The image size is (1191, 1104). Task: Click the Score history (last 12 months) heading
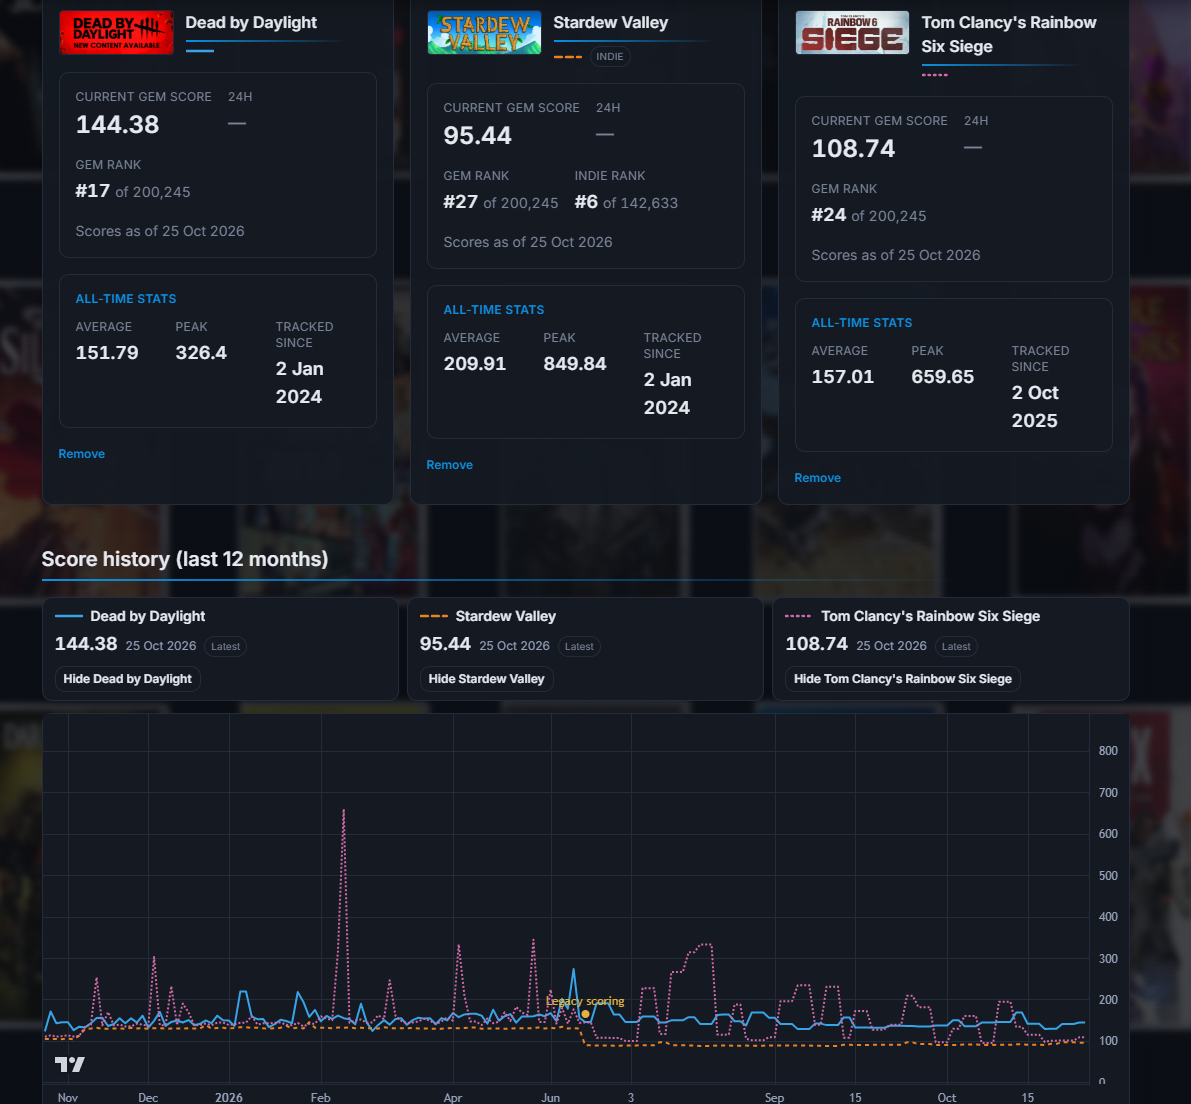tap(185, 559)
